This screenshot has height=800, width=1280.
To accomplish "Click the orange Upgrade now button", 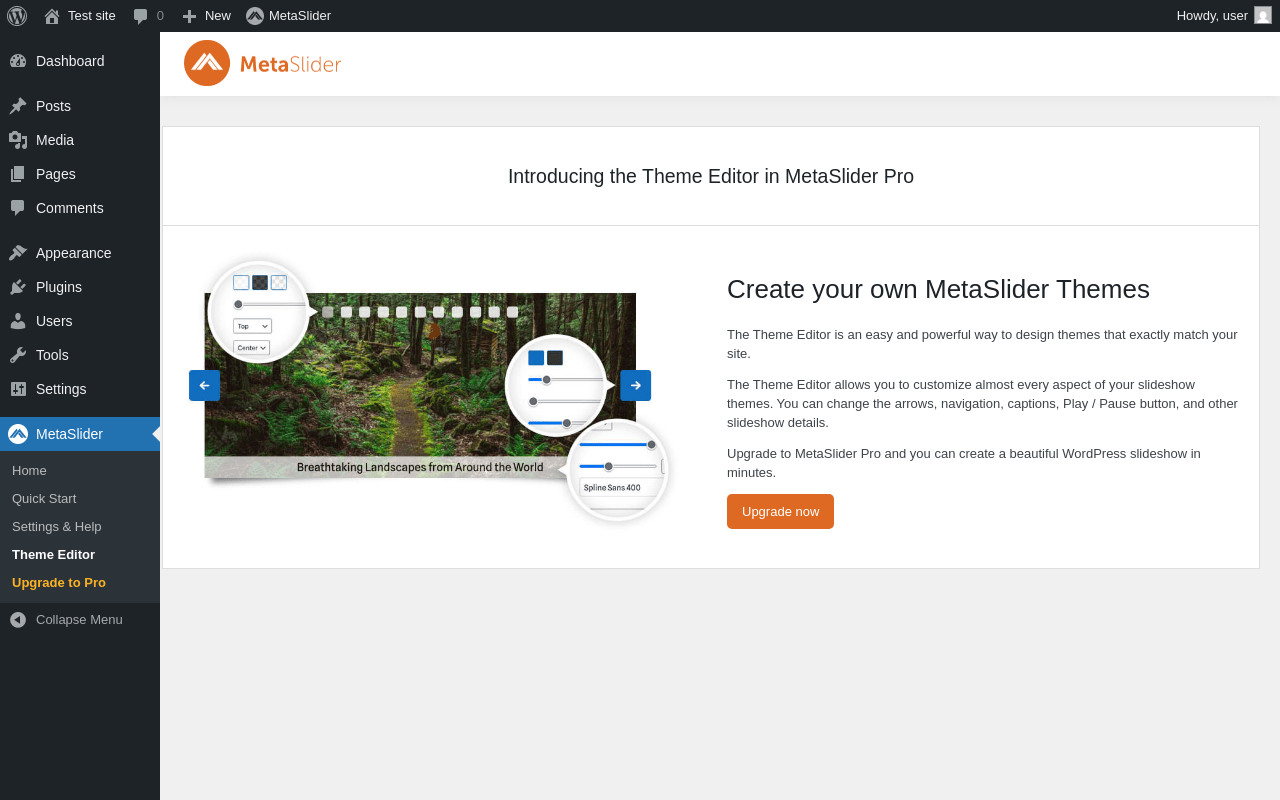I will [780, 511].
